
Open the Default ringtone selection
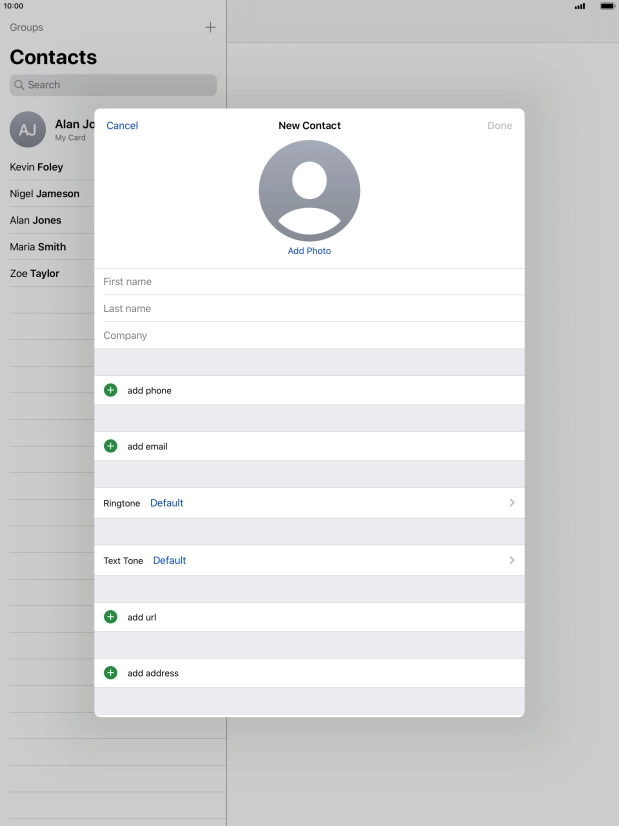point(167,503)
